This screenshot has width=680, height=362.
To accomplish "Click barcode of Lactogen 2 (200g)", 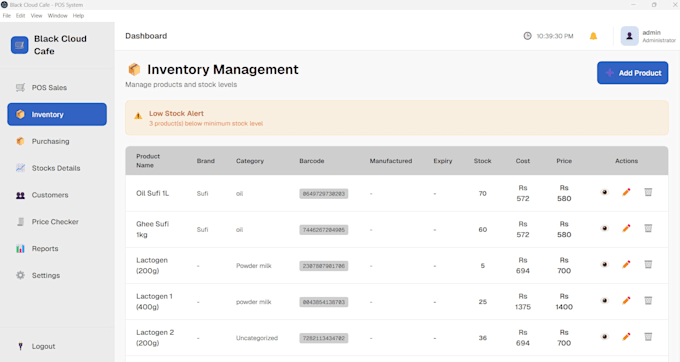I will 324,338.
